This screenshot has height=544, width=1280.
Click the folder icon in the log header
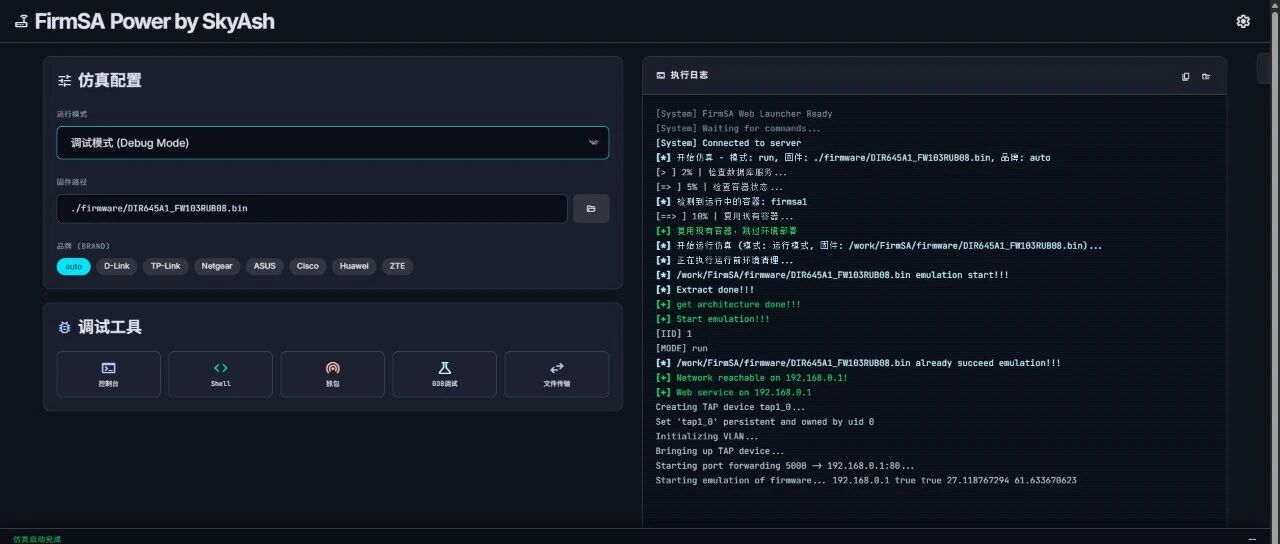point(1206,76)
